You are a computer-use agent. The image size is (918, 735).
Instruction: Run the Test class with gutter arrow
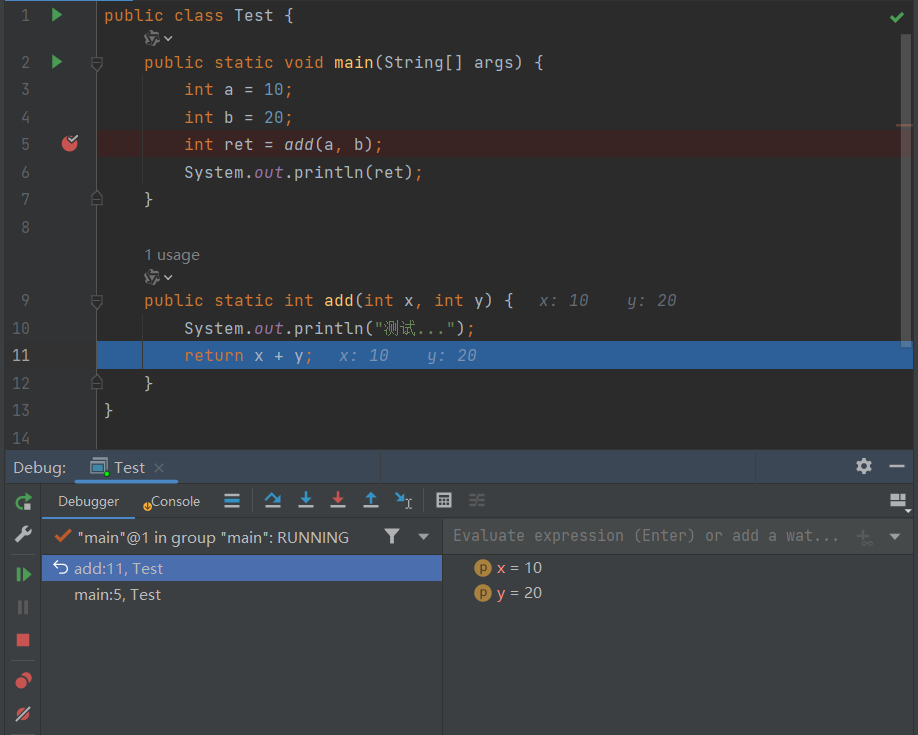[57, 15]
